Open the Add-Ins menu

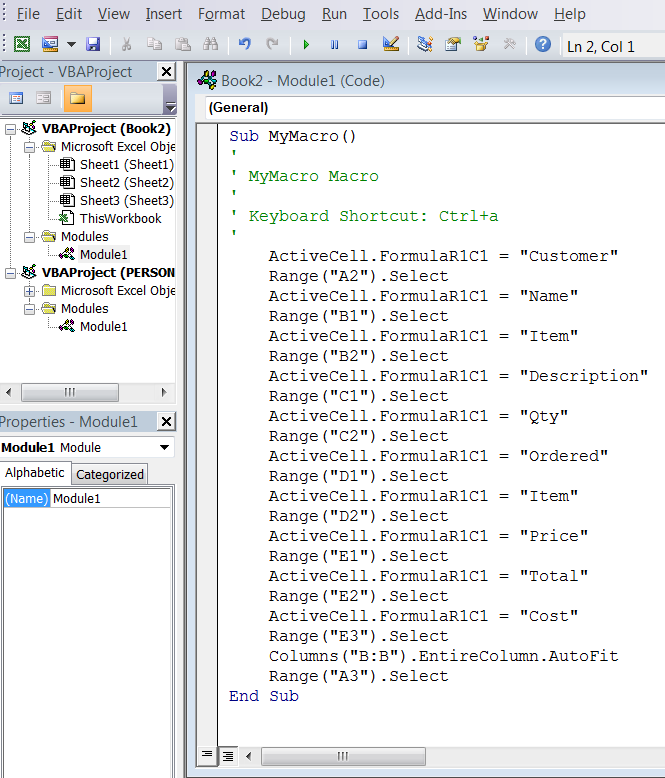pos(441,14)
